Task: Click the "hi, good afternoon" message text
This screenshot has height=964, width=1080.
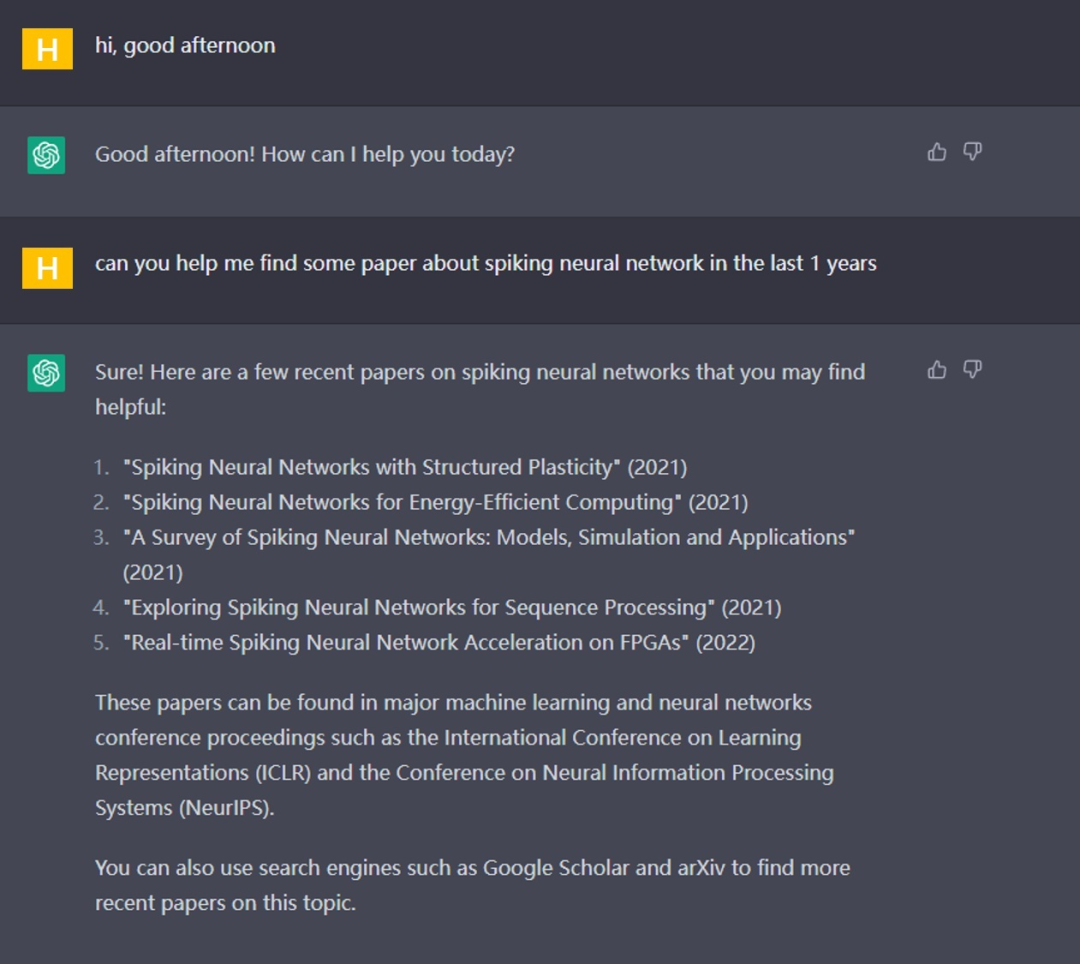Action: [x=185, y=46]
